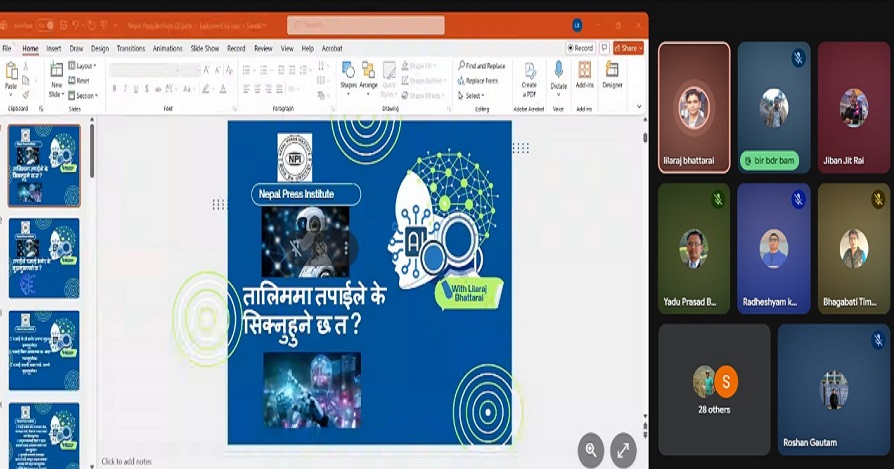Open the Shapes gallery
Image resolution: width=894 pixels, height=469 pixels.
pos(348,72)
